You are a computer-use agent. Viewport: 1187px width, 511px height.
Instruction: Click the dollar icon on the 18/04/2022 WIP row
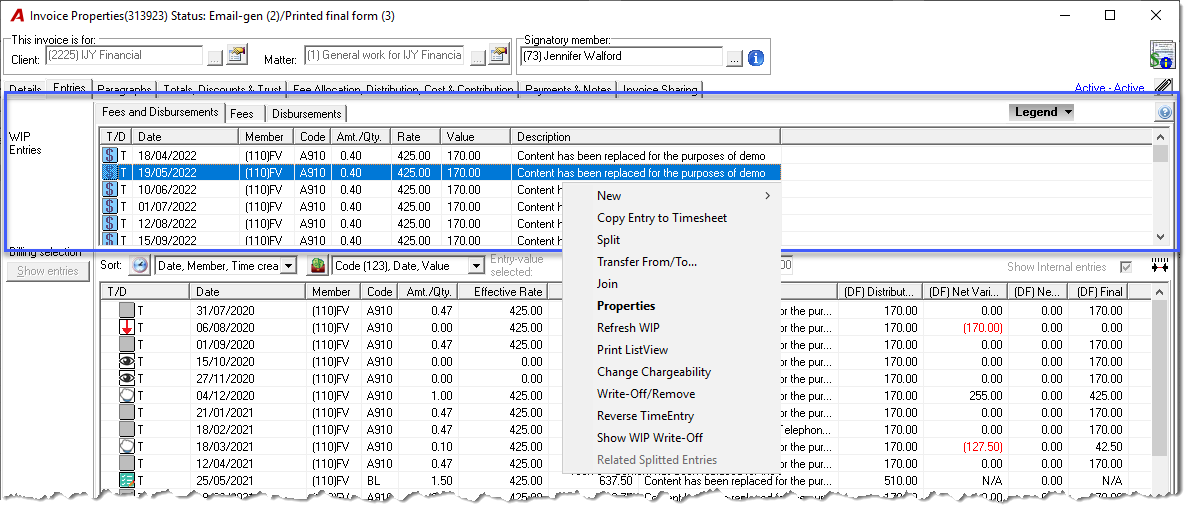coord(111,156)
